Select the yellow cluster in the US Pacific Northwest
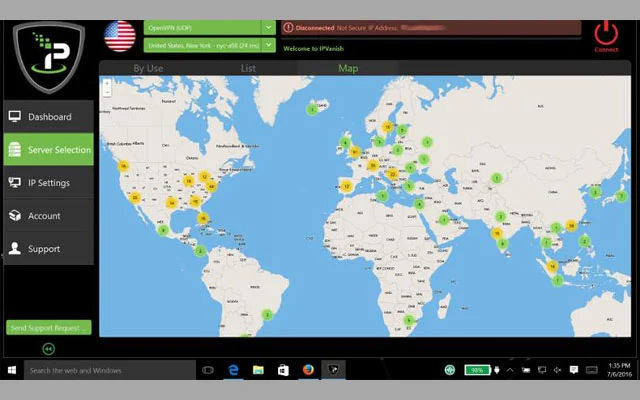Image resolution: width=640 pixels, height=400 pixels. point(123,166)
